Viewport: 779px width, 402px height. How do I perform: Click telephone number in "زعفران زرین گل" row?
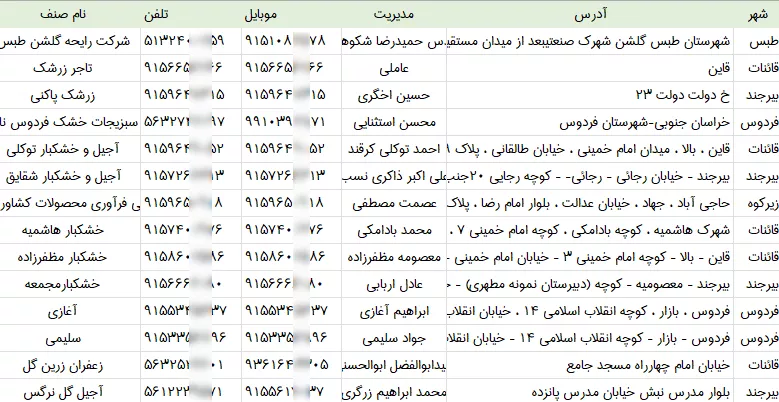(184, 366)
